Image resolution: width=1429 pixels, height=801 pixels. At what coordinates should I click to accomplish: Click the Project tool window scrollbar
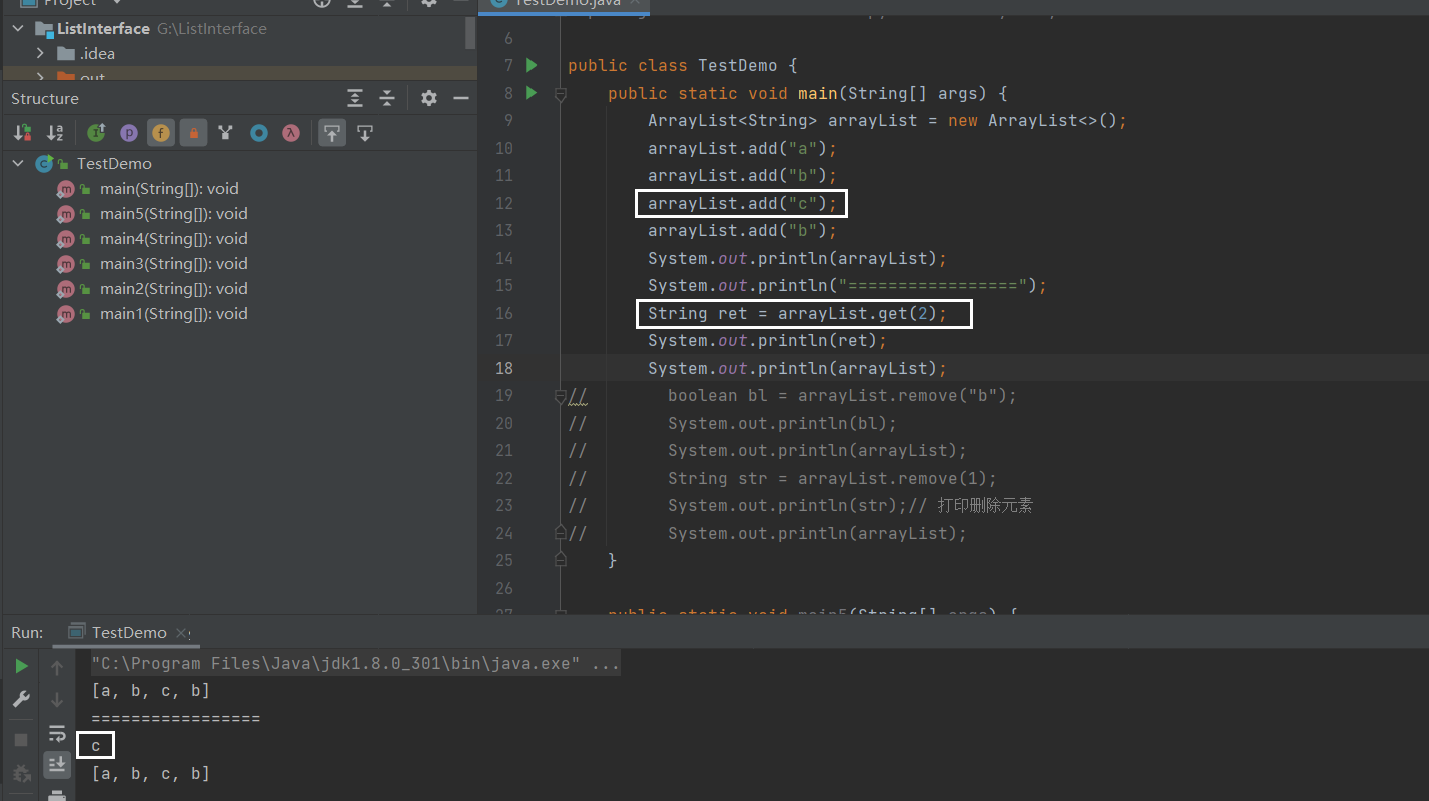(x=470, y=33)
